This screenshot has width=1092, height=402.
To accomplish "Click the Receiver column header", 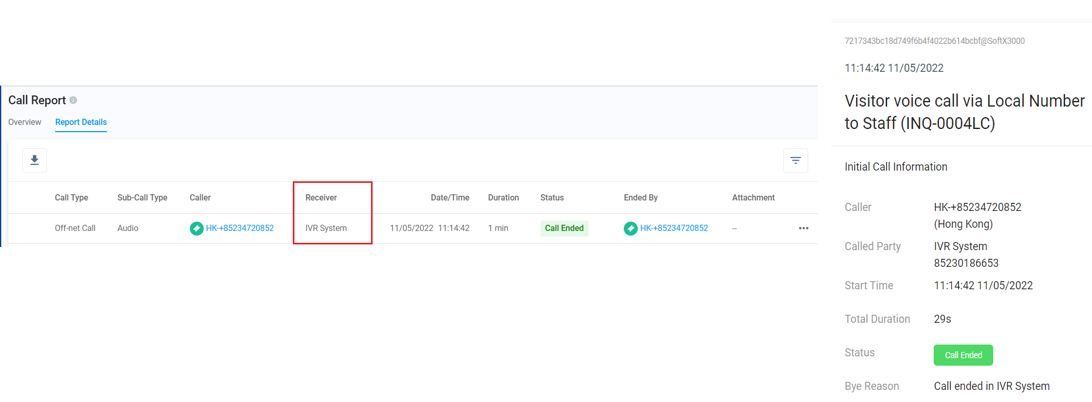I will (321, 198).
